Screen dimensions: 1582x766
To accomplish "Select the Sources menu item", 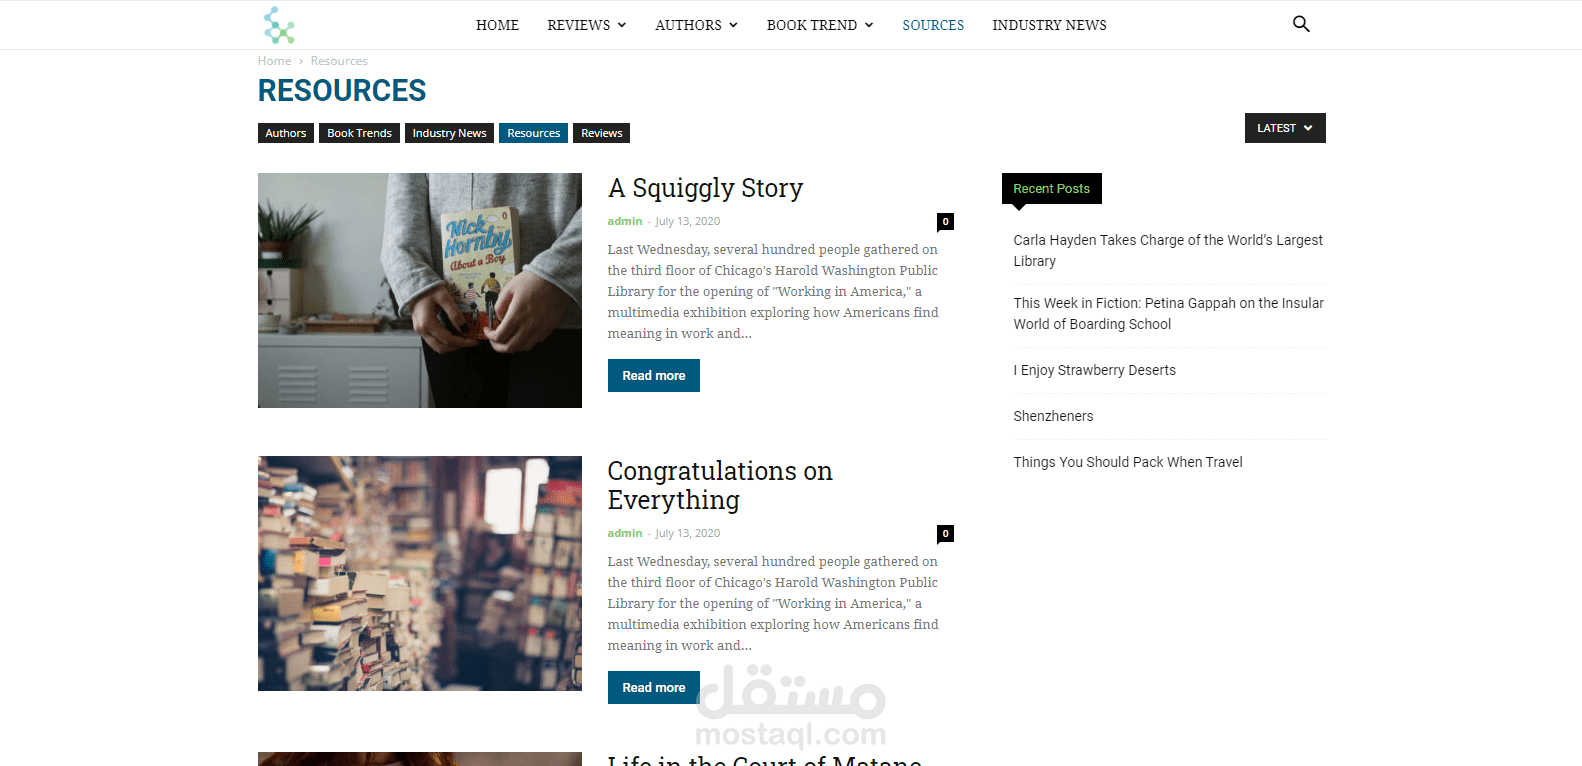I will [933, 25].
